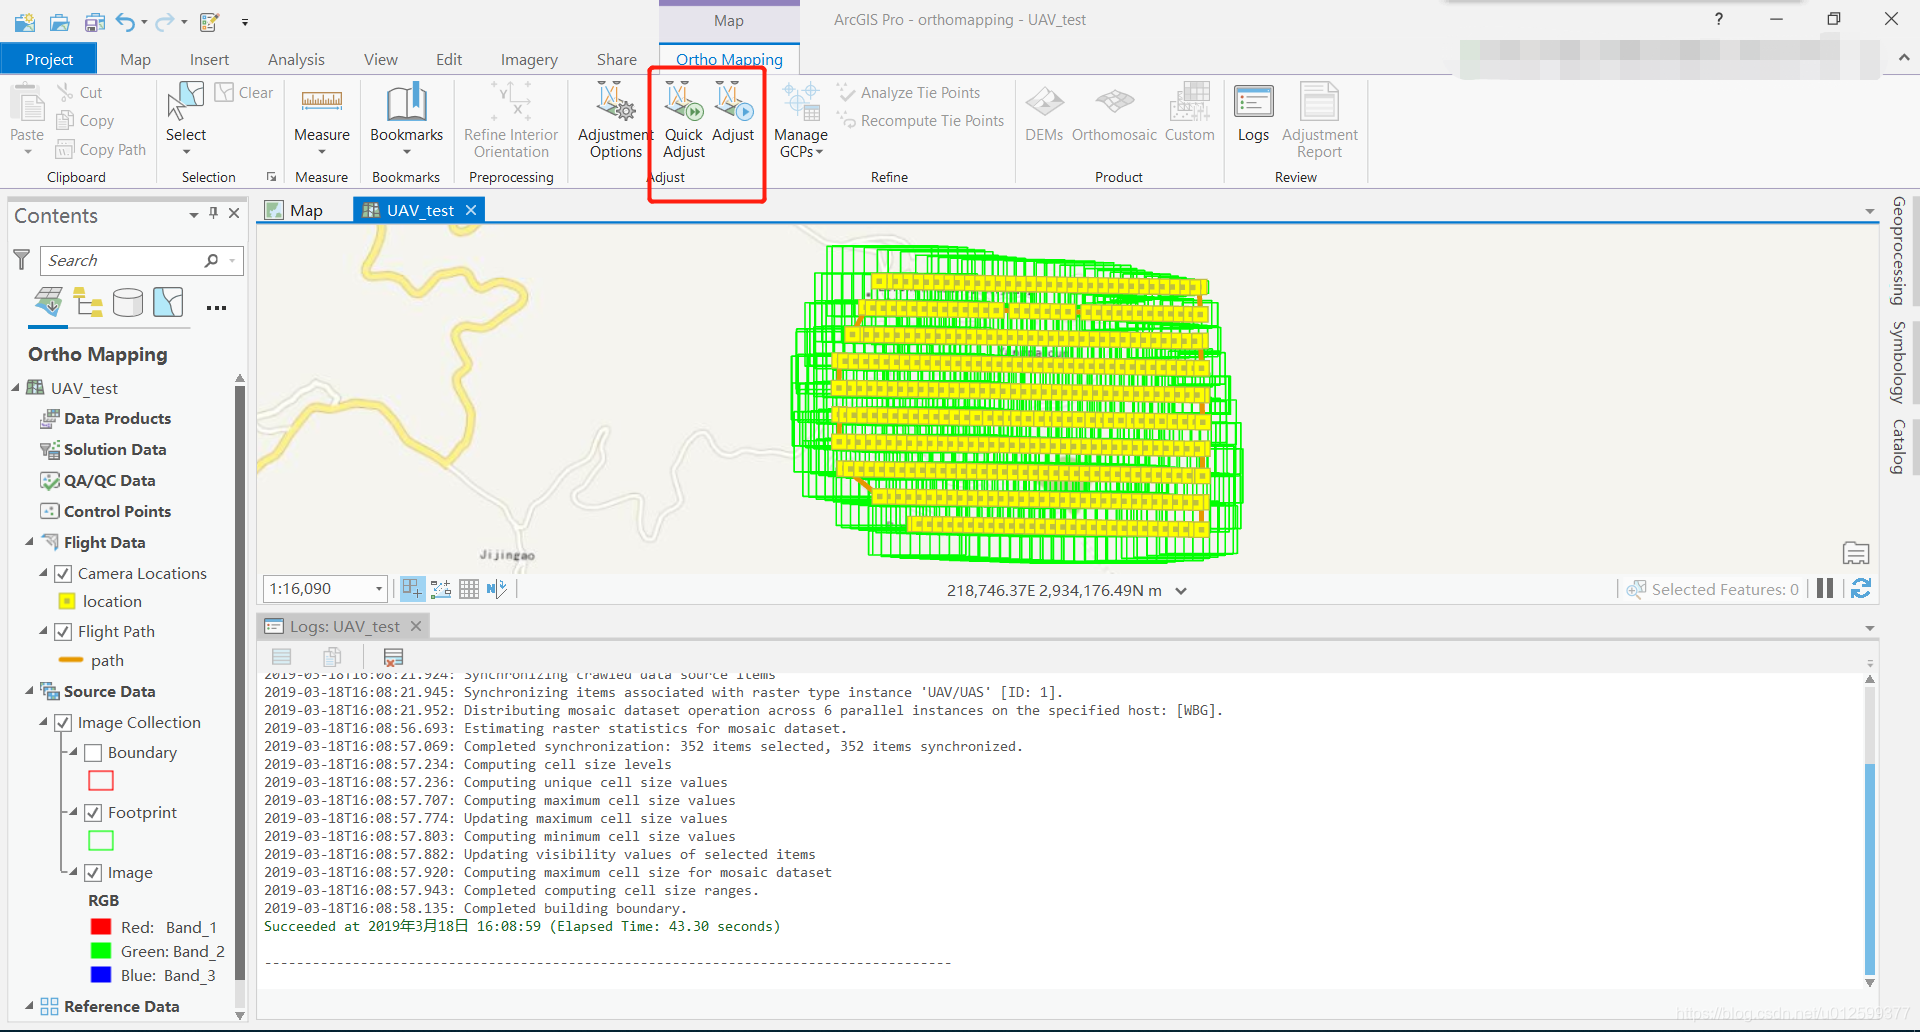List contents by selection

(x=168, y=301)
